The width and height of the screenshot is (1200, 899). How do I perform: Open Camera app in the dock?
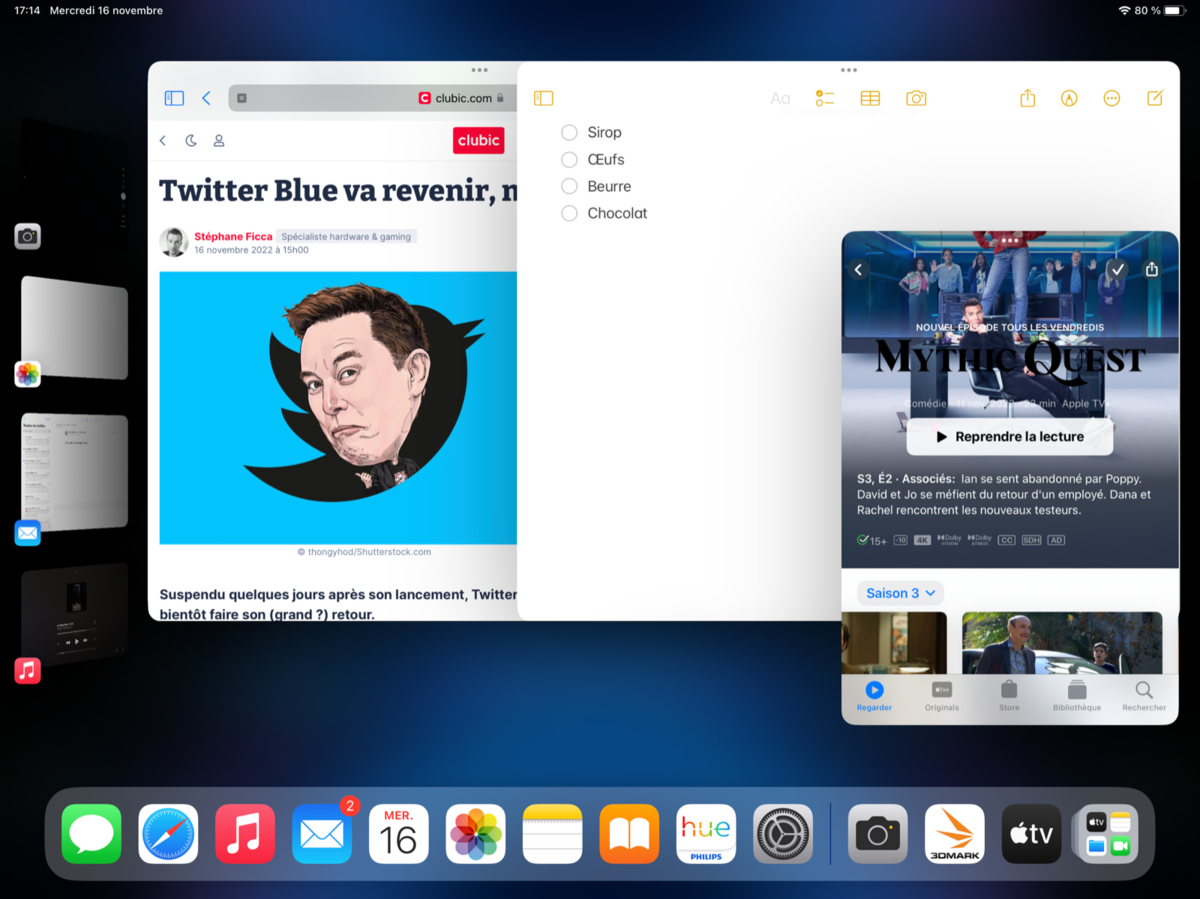[878, 834]
